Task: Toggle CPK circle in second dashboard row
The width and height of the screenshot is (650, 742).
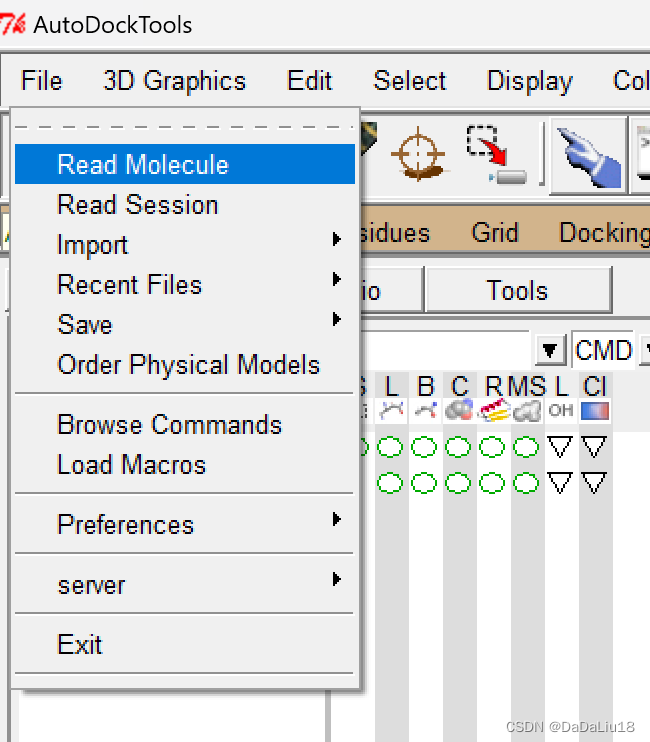Action: (x=458, y=483)
